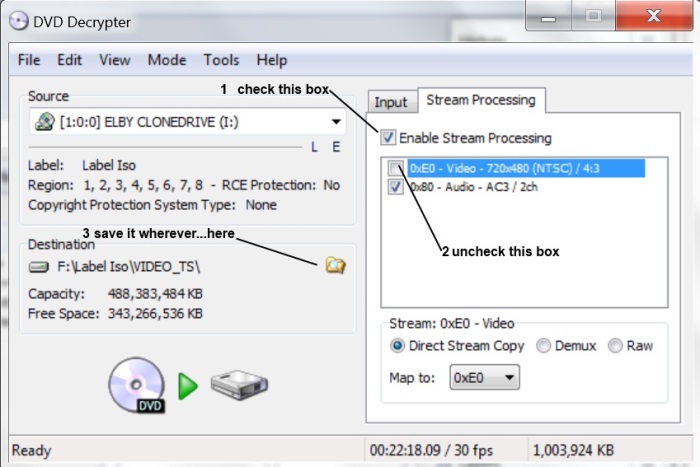The height and width of the screenshot is (467, 700).
Task: Select the 0x80 Audio AC3 / 2ch row
Action: (x=474, y=187)
